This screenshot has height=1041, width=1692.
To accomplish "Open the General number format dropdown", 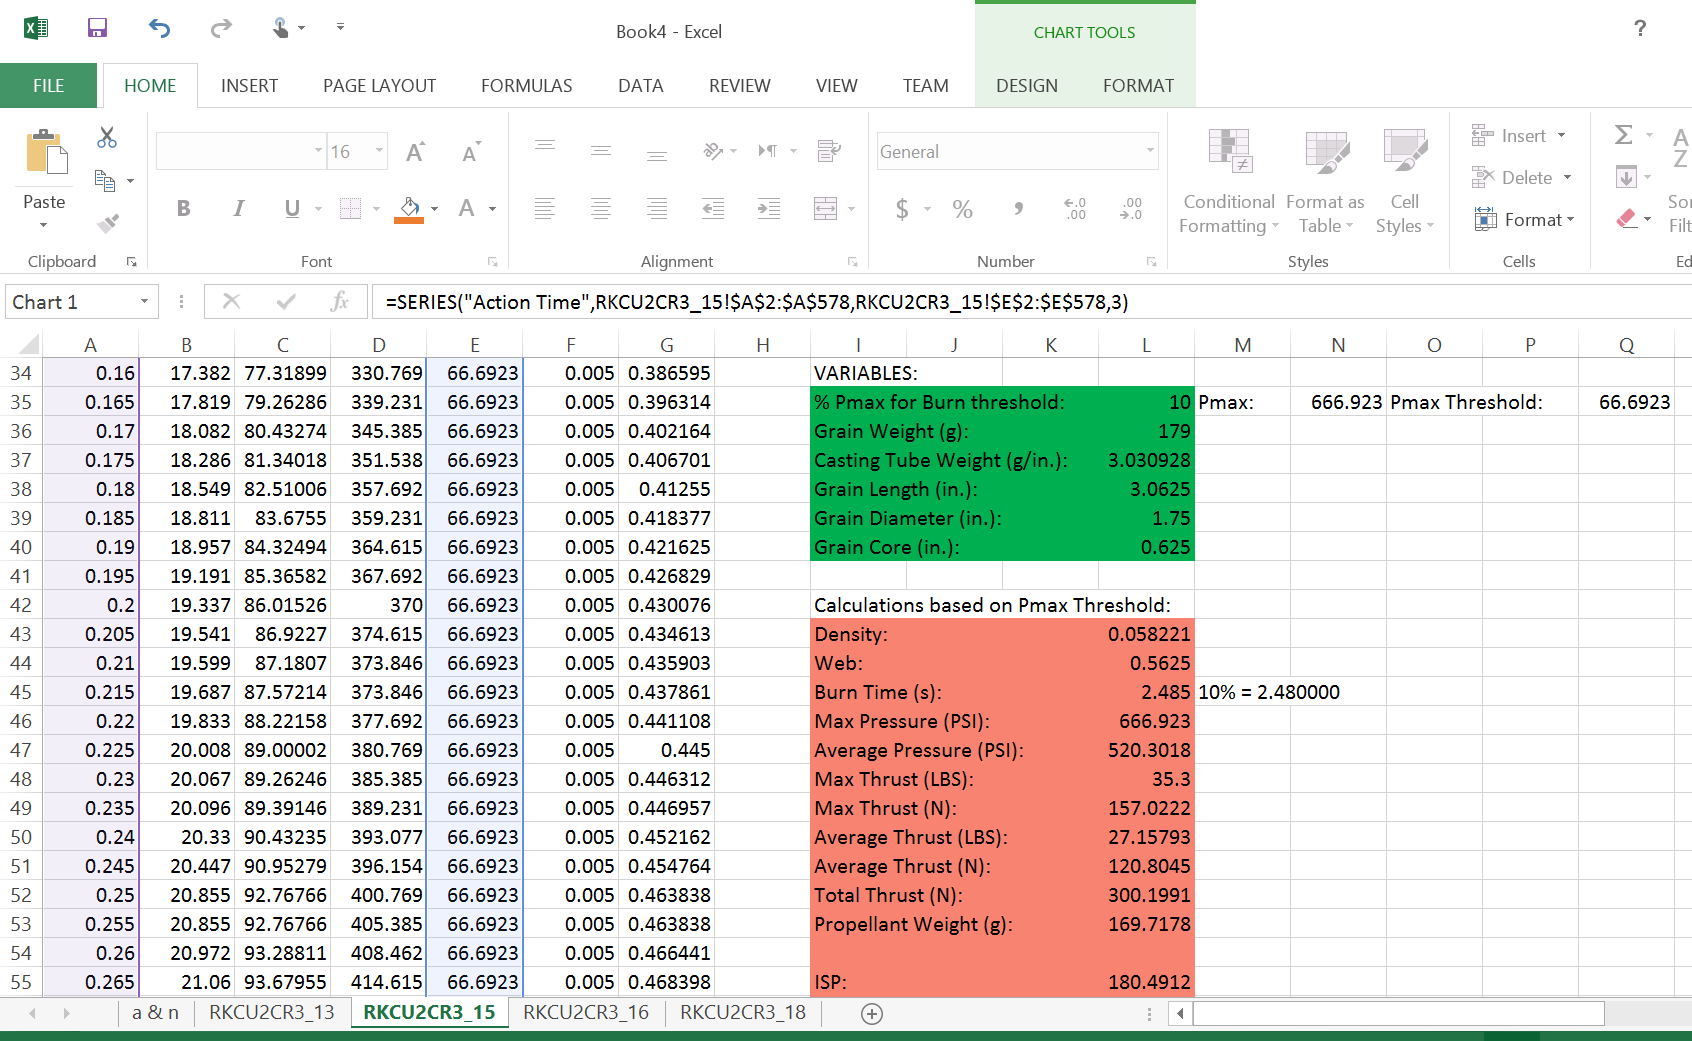I will [x=1150, y=150].
